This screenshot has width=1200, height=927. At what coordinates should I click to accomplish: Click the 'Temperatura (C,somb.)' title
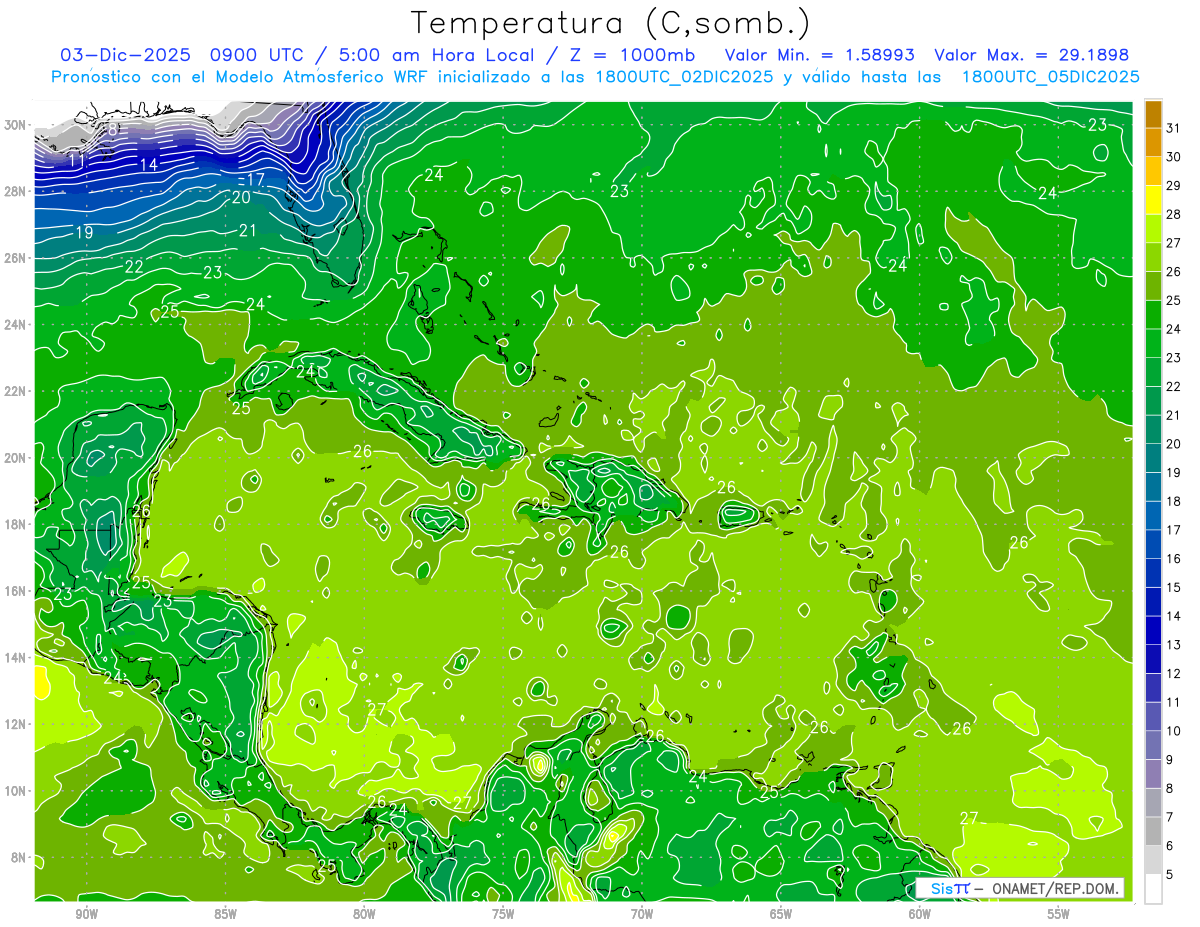click(612, 23)
